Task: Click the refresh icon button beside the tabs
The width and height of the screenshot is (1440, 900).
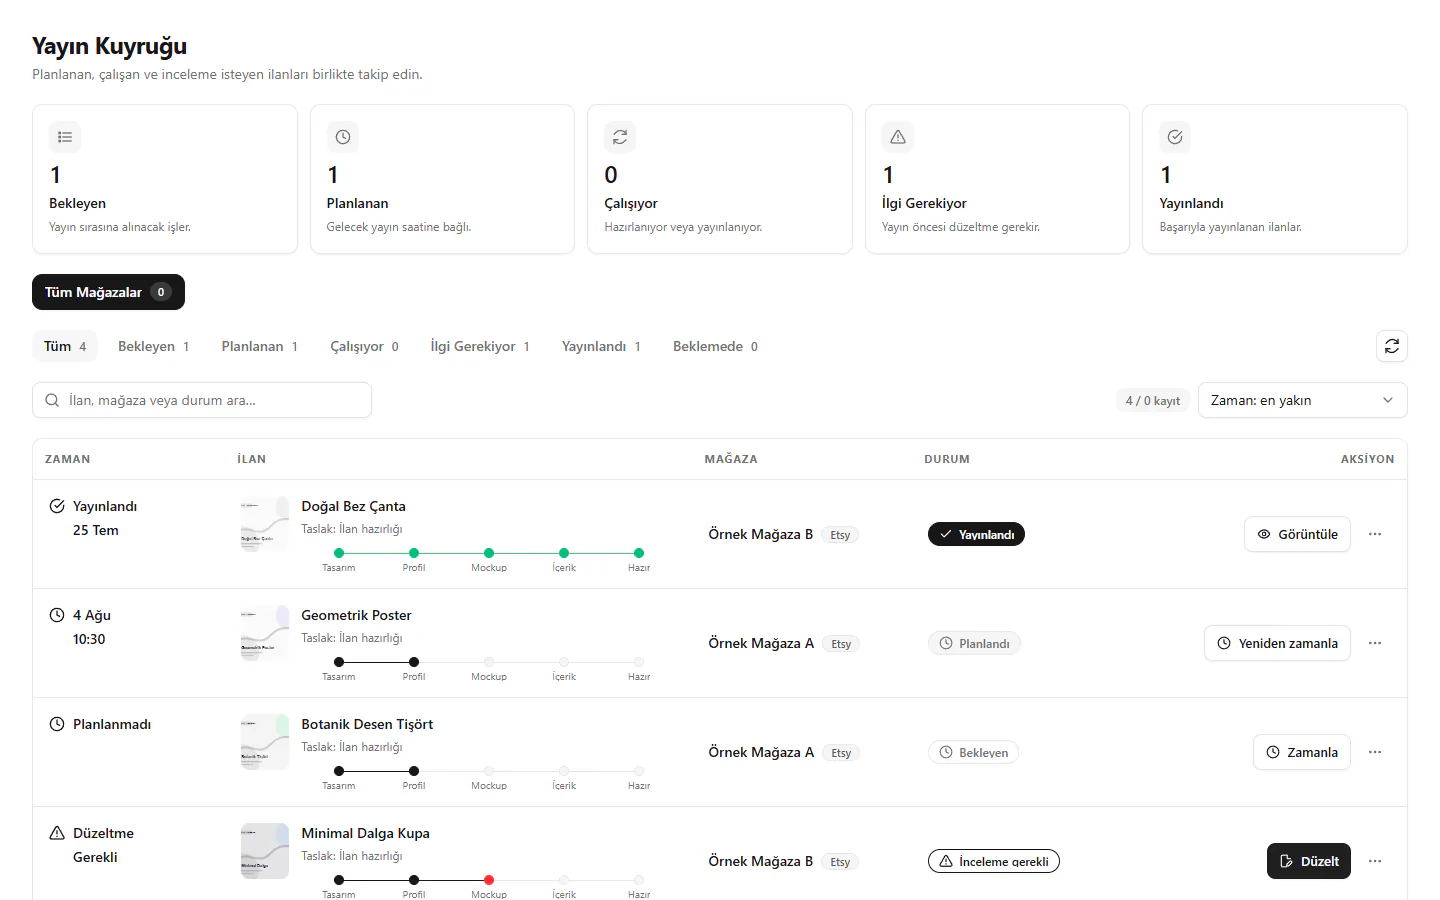Action: [x=1392, y=346]
